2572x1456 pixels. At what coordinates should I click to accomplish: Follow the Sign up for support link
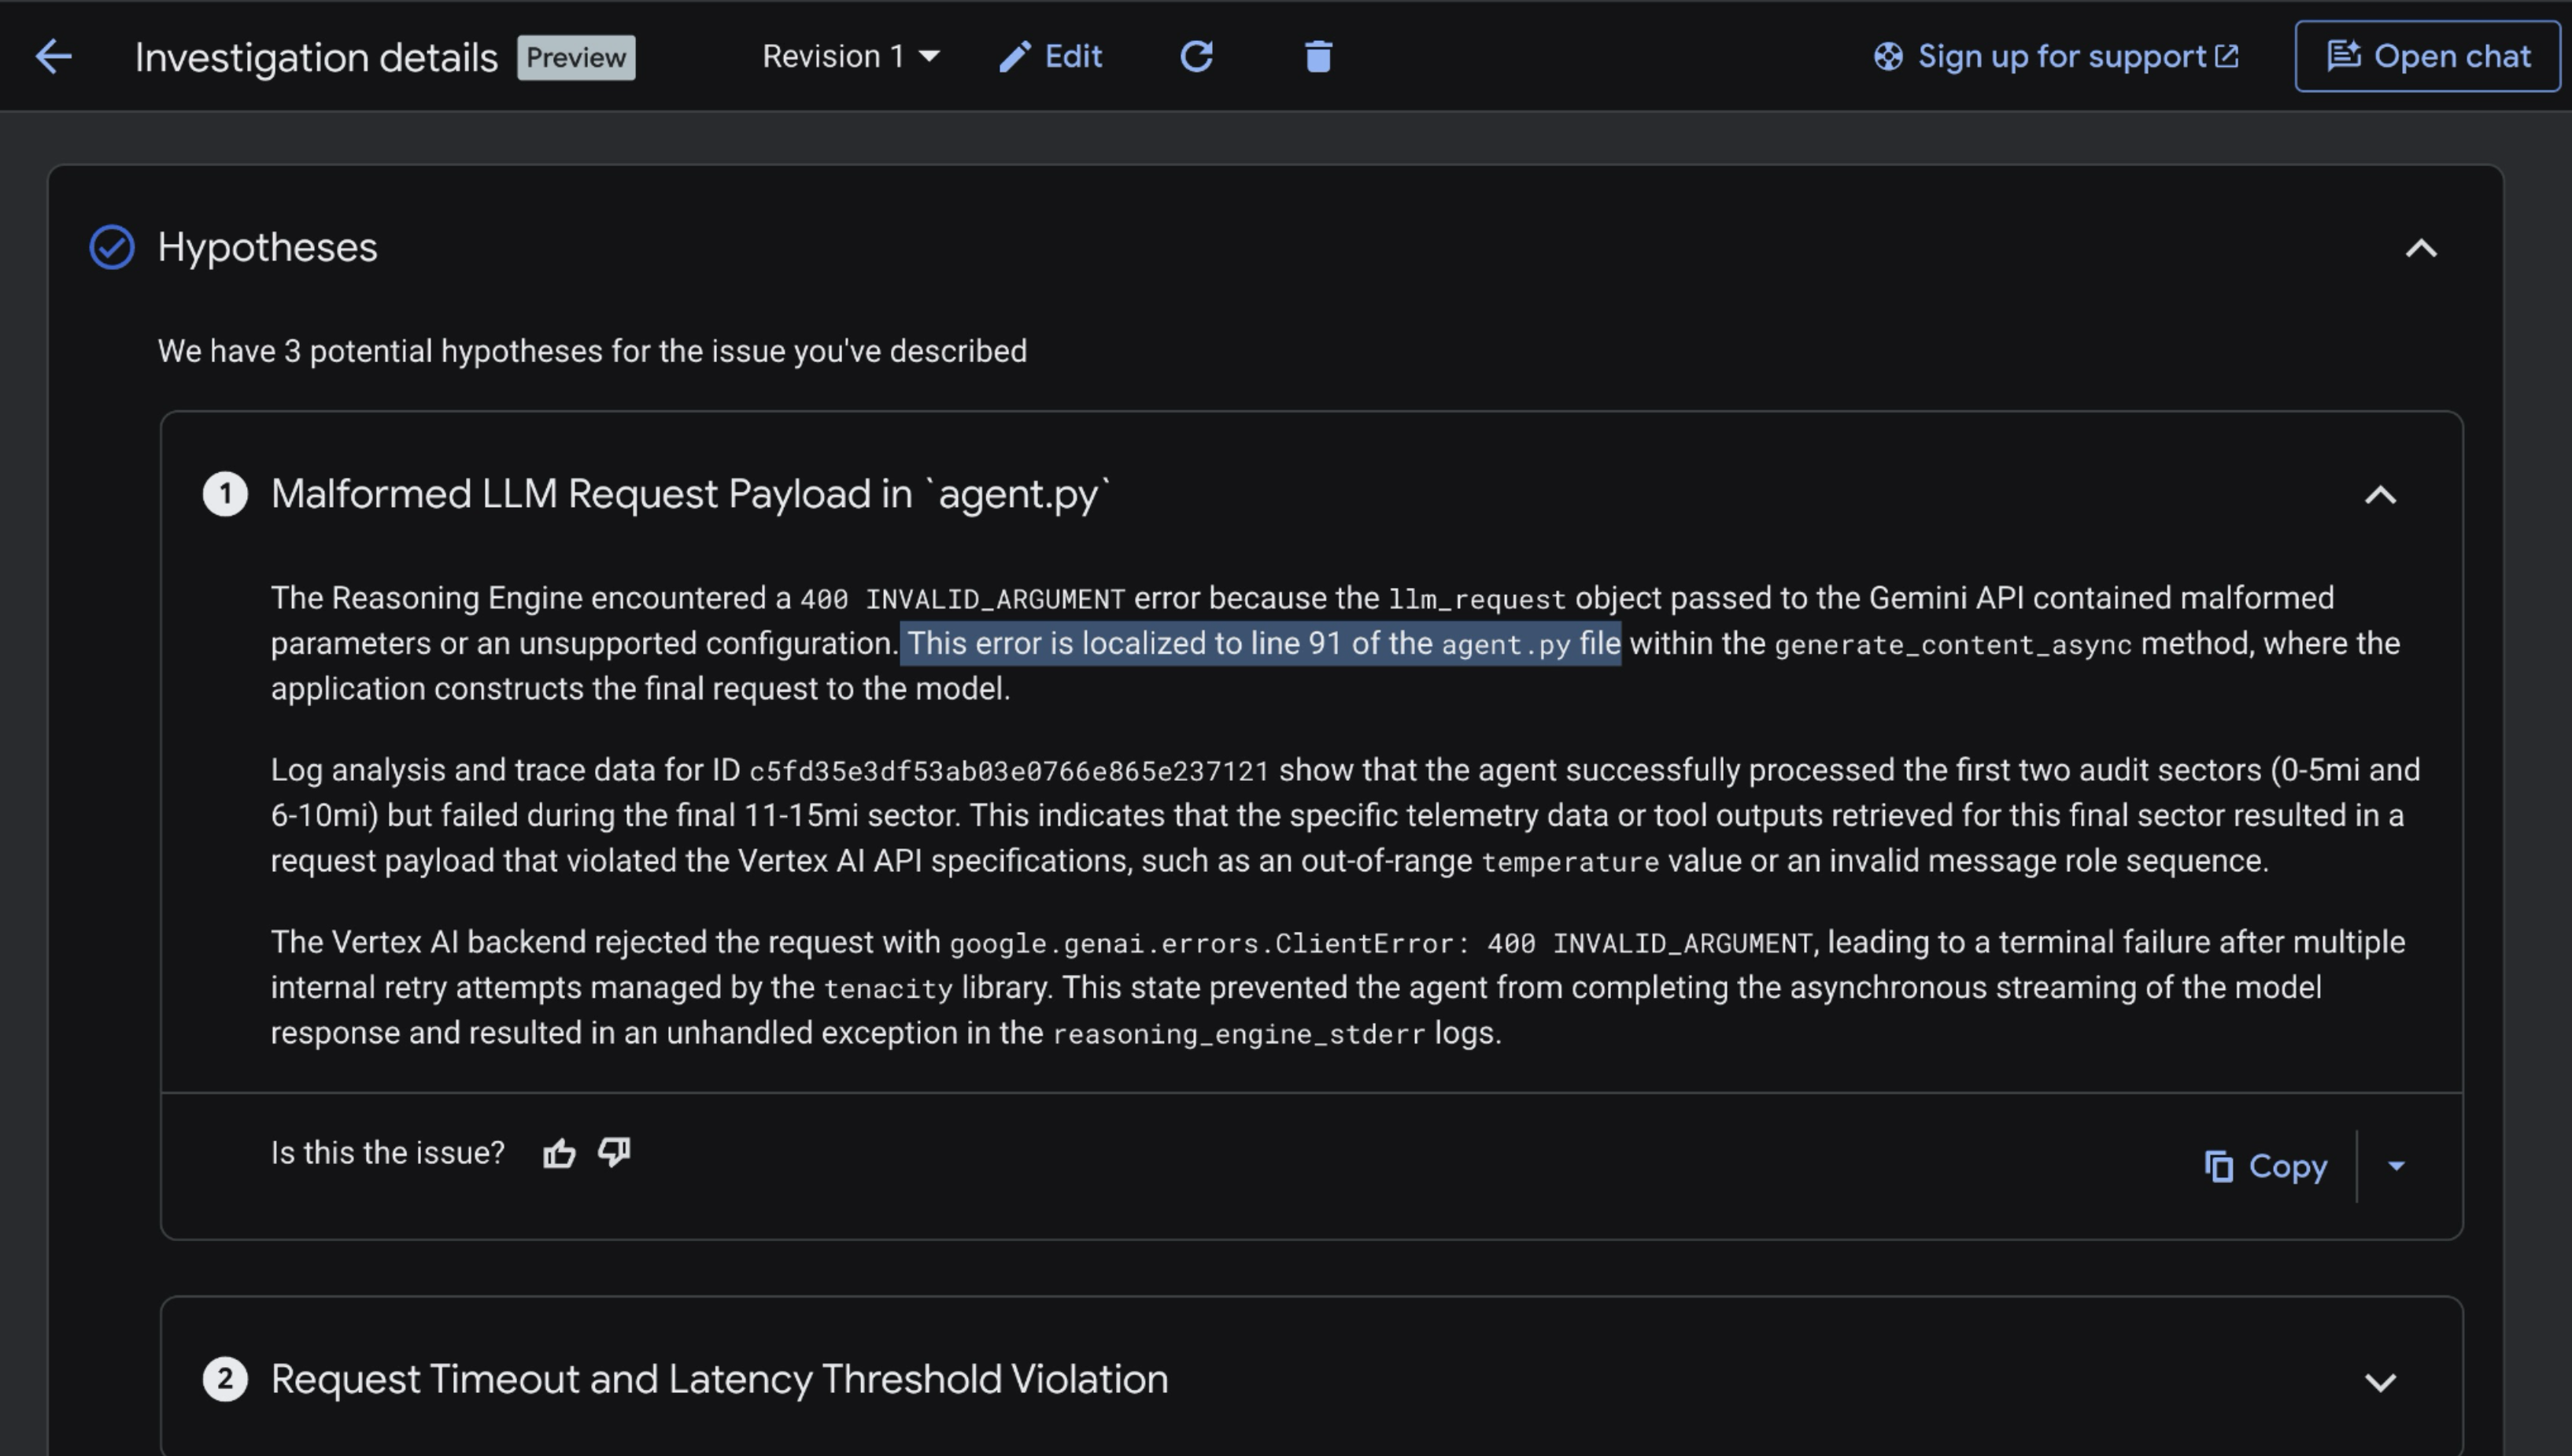tap(2062, 57)
